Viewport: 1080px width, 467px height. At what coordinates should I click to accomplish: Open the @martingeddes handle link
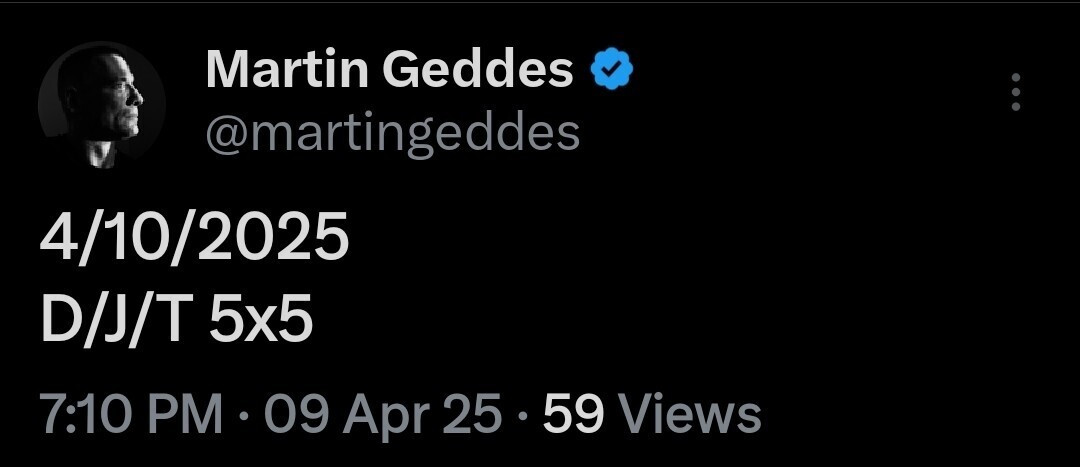[392, 132]
